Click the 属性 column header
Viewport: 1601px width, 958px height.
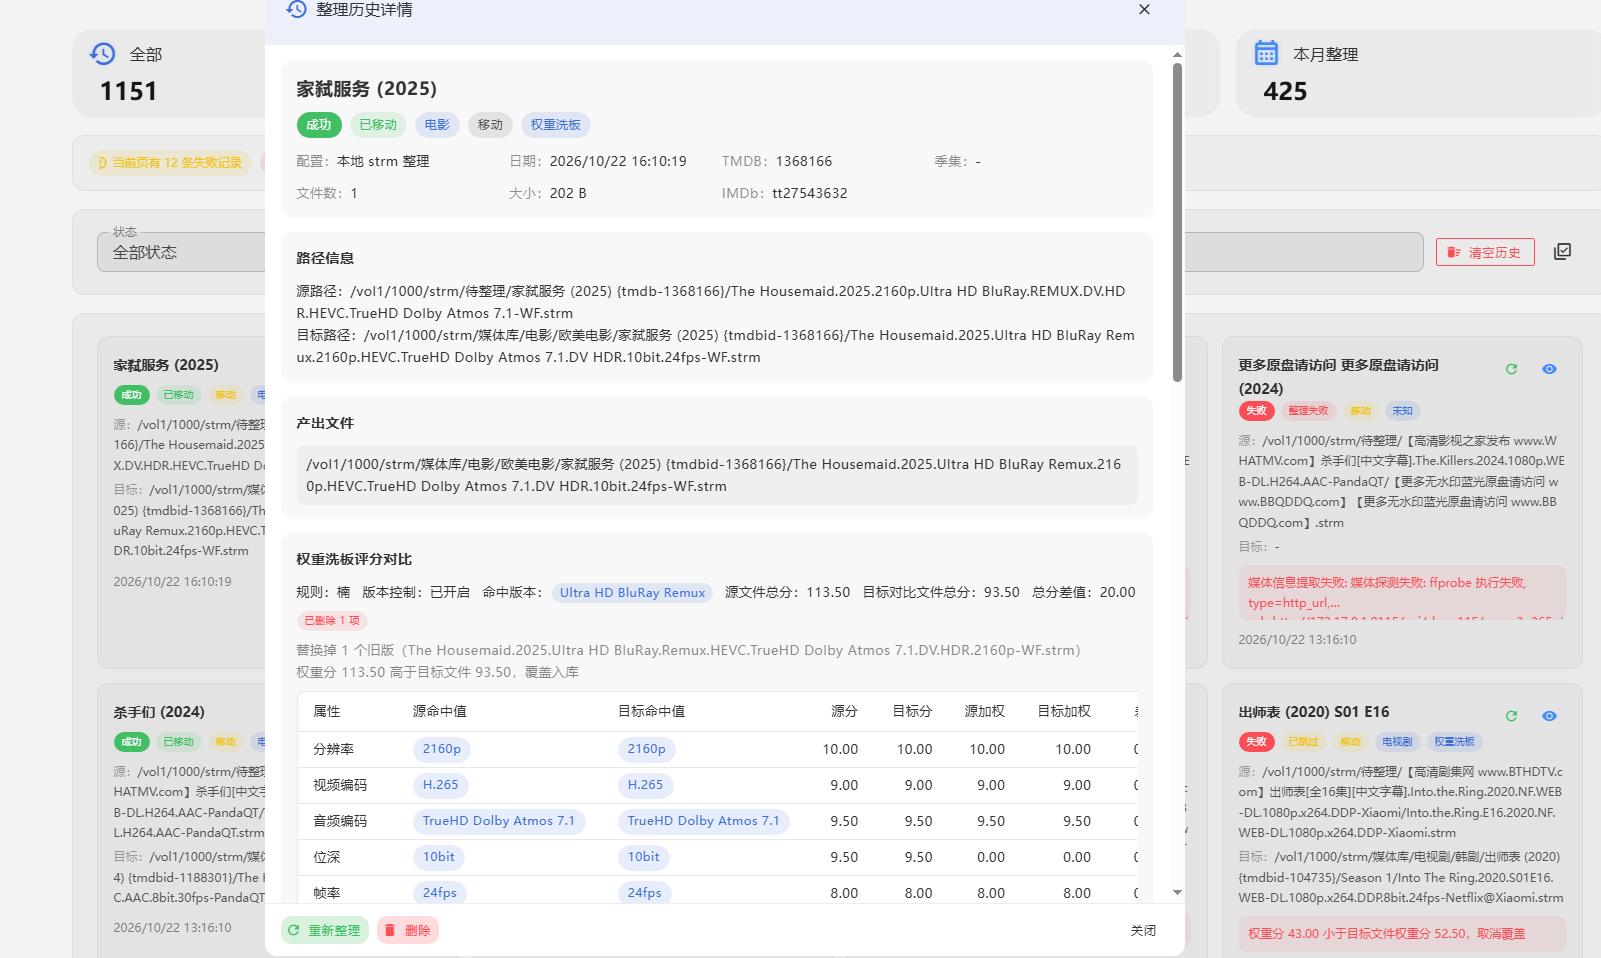(327, 711)
